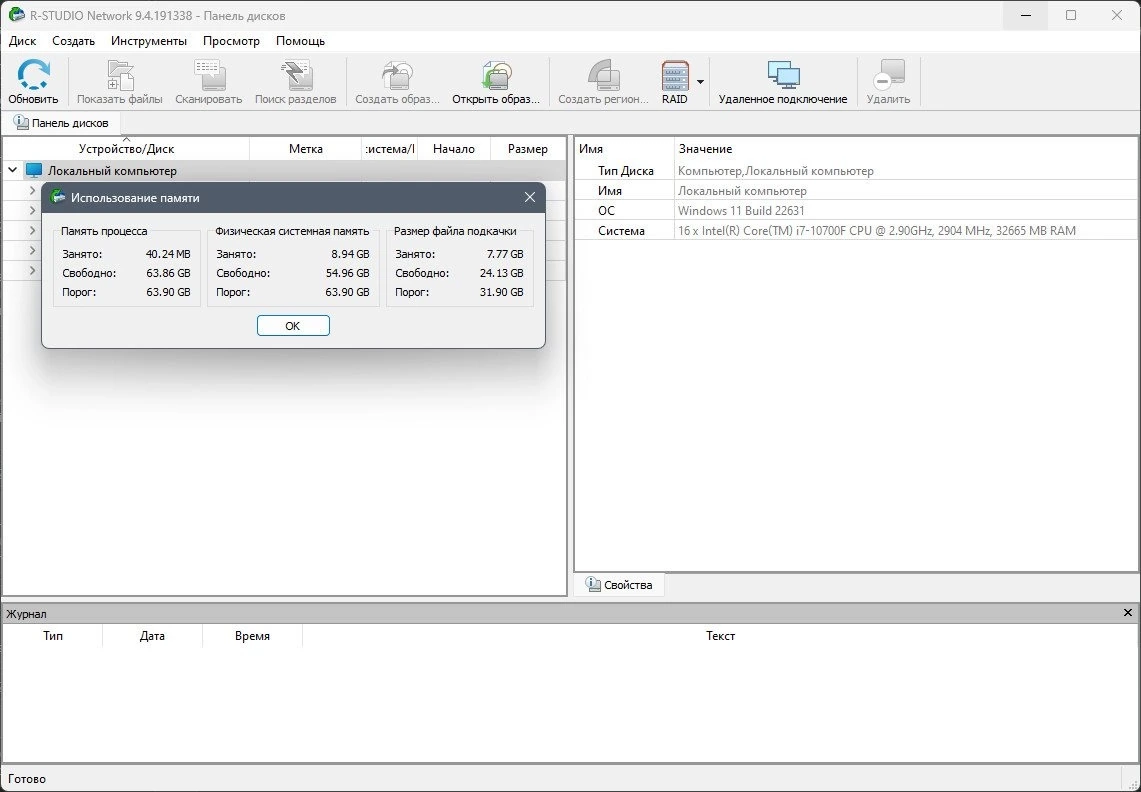Select the Панель дисков tab

click(x=61, y=123)
